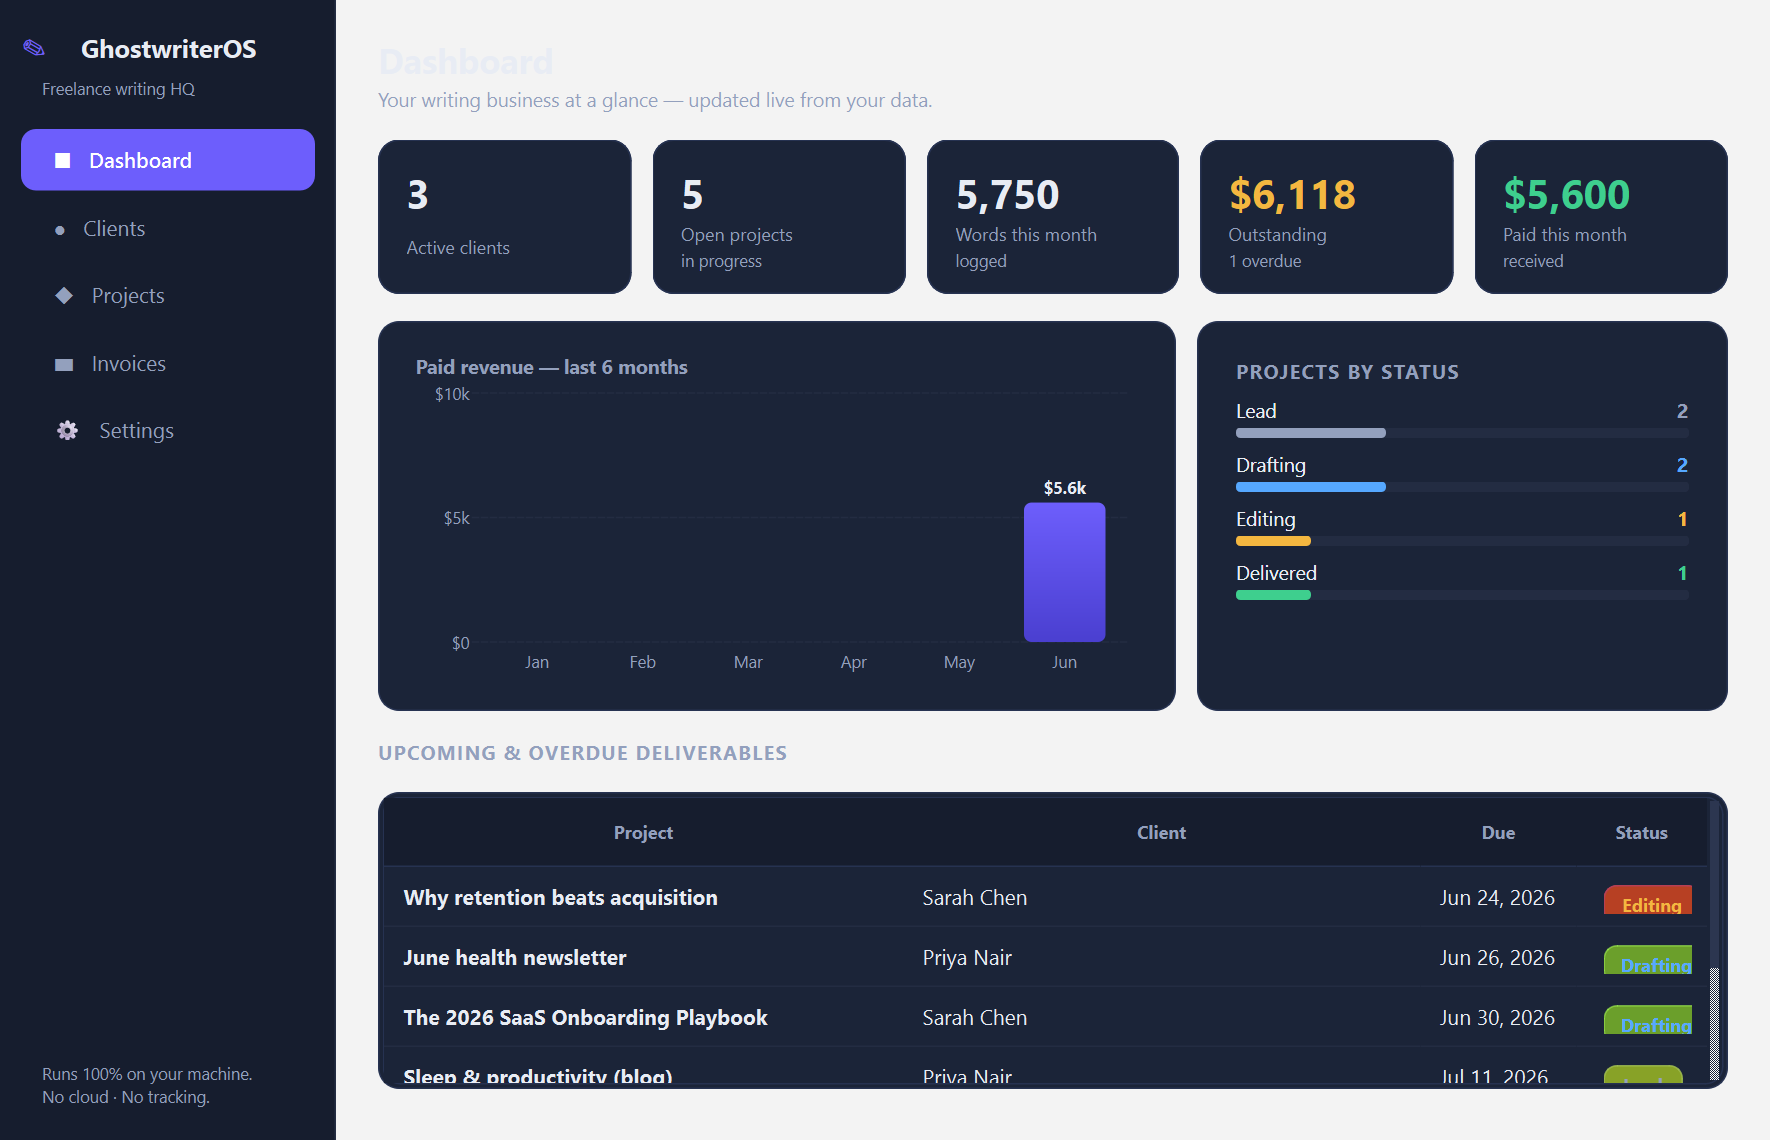This screenshot has height=1140, width=1770.
Task: Click the Project column header
Action: click(643, 832)
